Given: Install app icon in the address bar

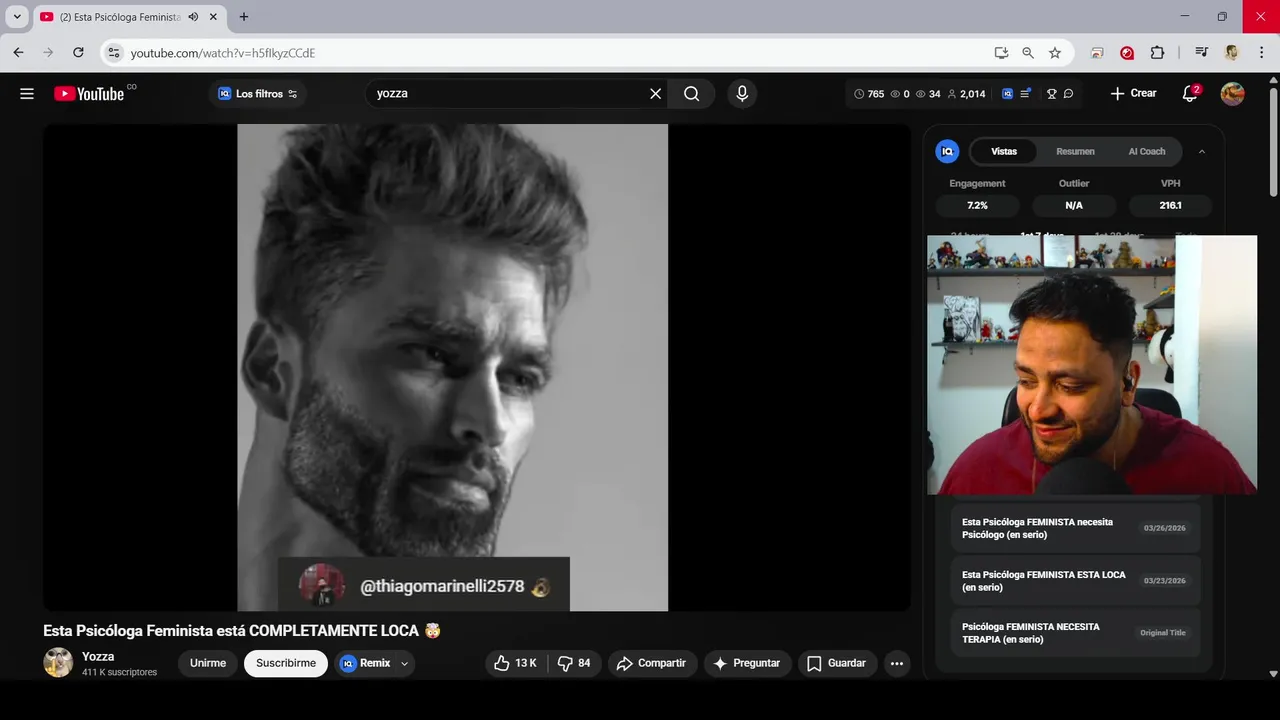Looking at the screenshot, I should point(1001,52).
